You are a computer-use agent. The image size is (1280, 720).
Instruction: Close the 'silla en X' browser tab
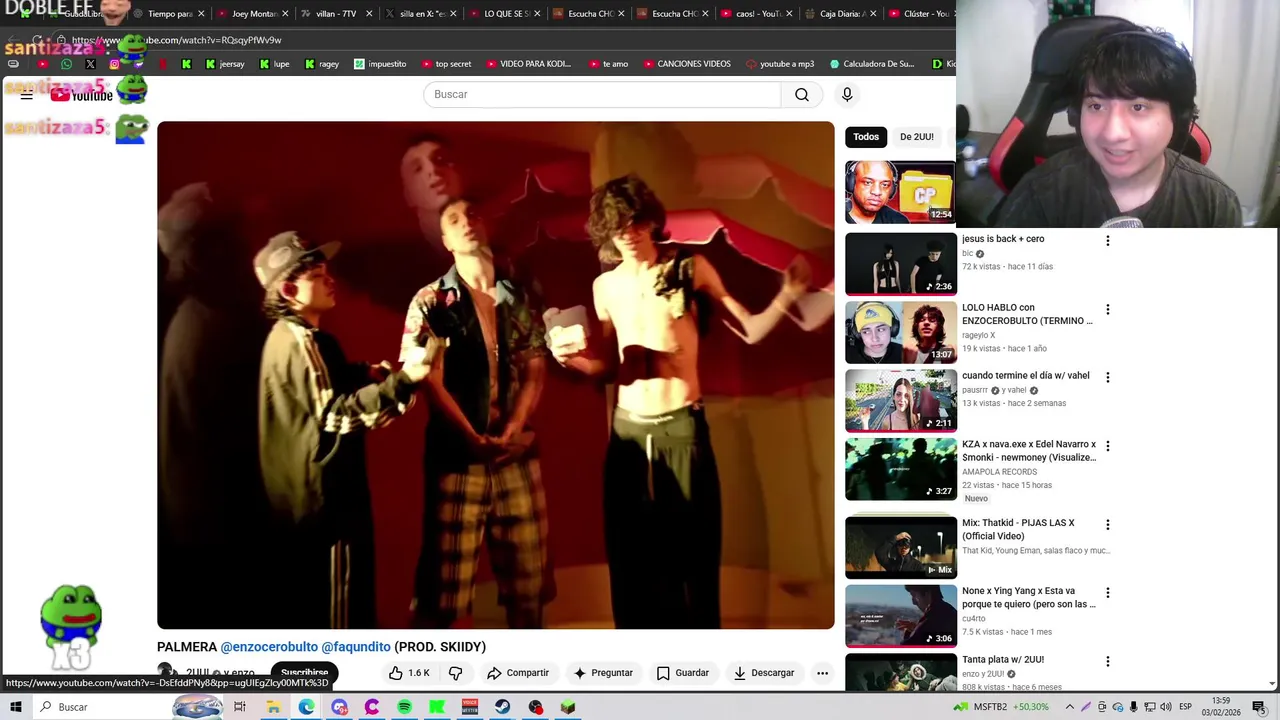pos(453,14)
